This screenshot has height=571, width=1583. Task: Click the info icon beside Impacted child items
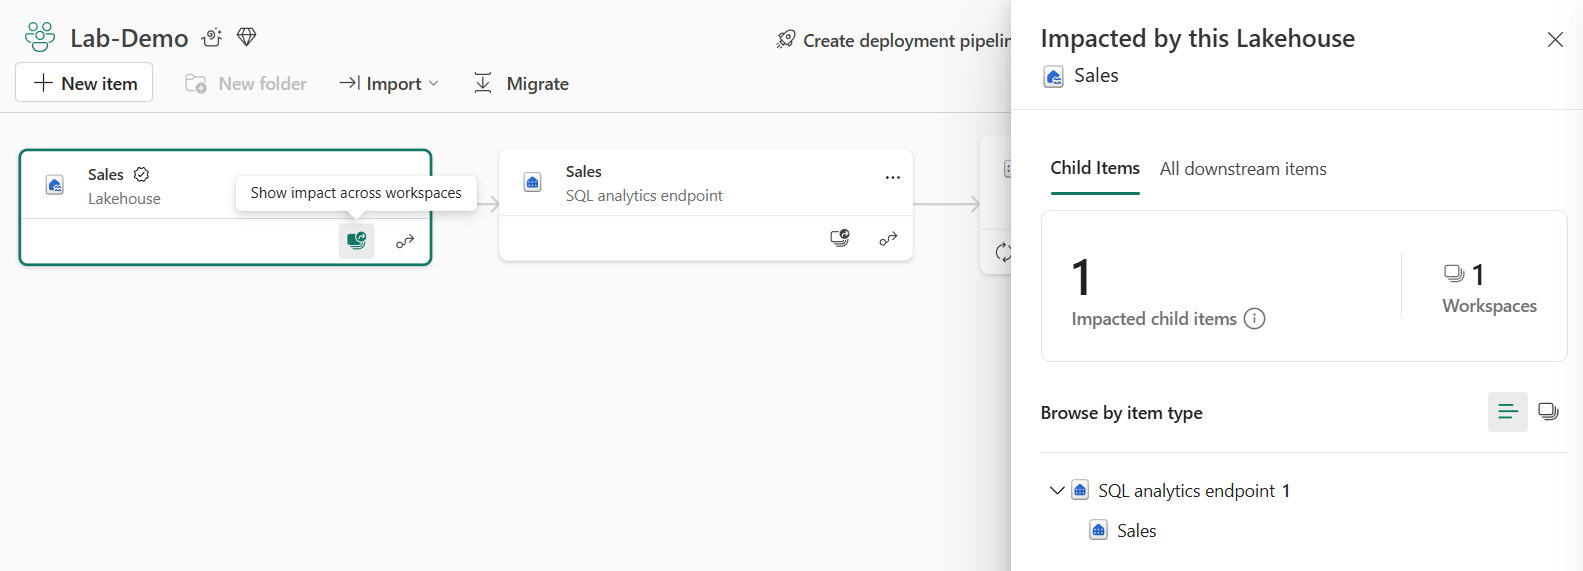coord(1254,319)
